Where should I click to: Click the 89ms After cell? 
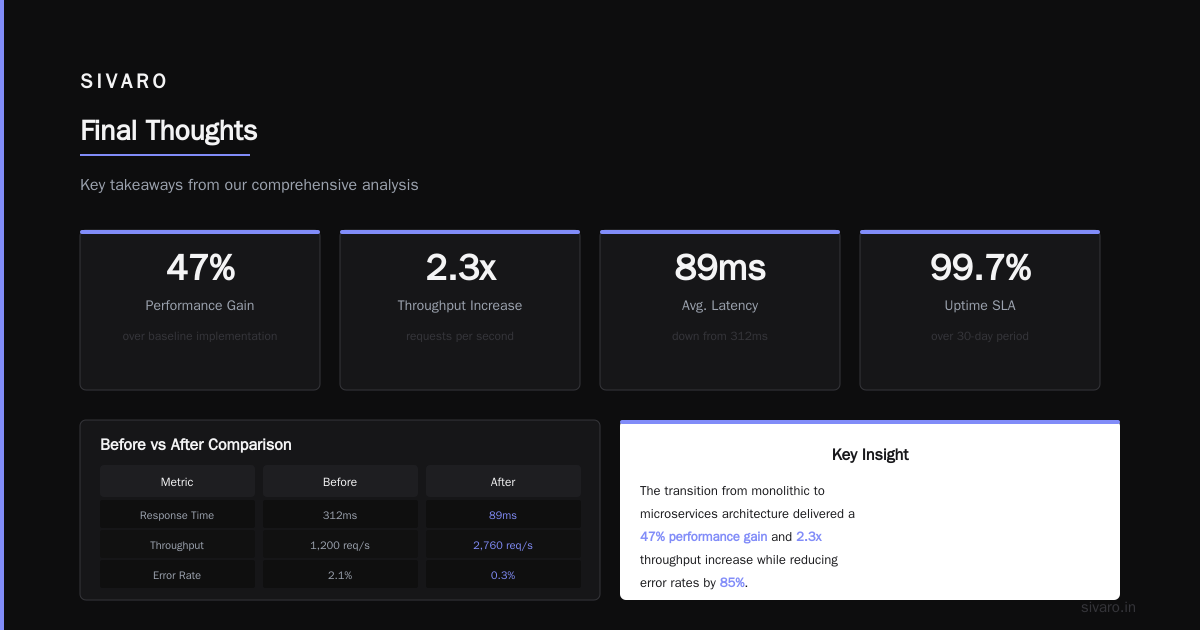click(x=503, y=515)
